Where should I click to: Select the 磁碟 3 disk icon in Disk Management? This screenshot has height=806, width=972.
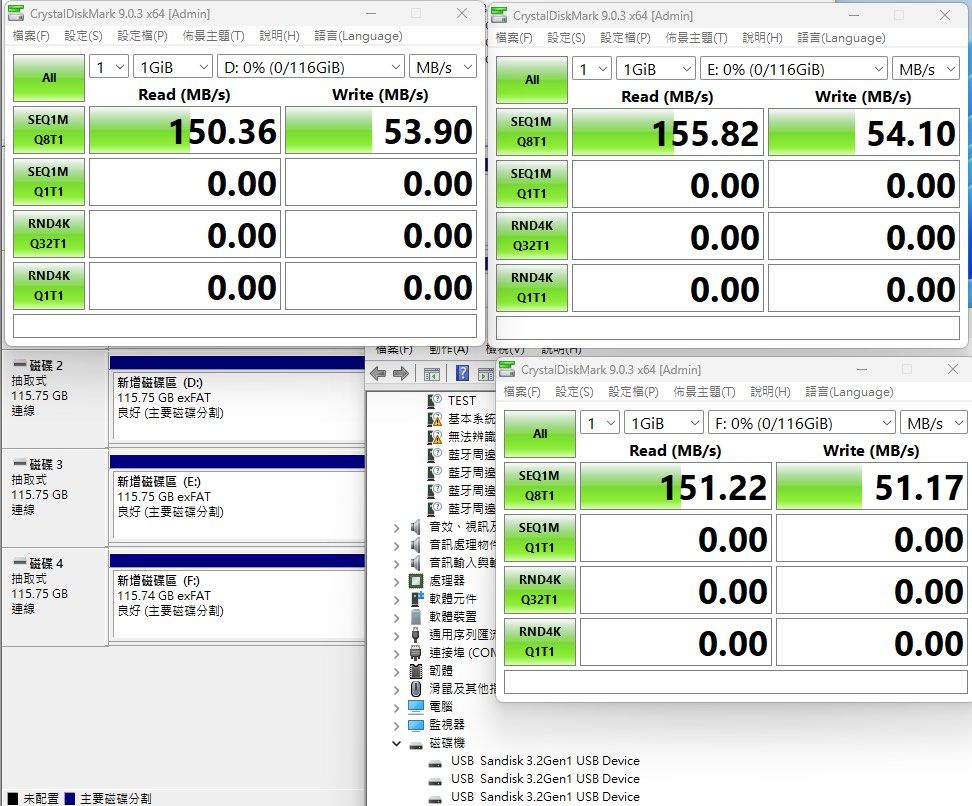(20, 464)
